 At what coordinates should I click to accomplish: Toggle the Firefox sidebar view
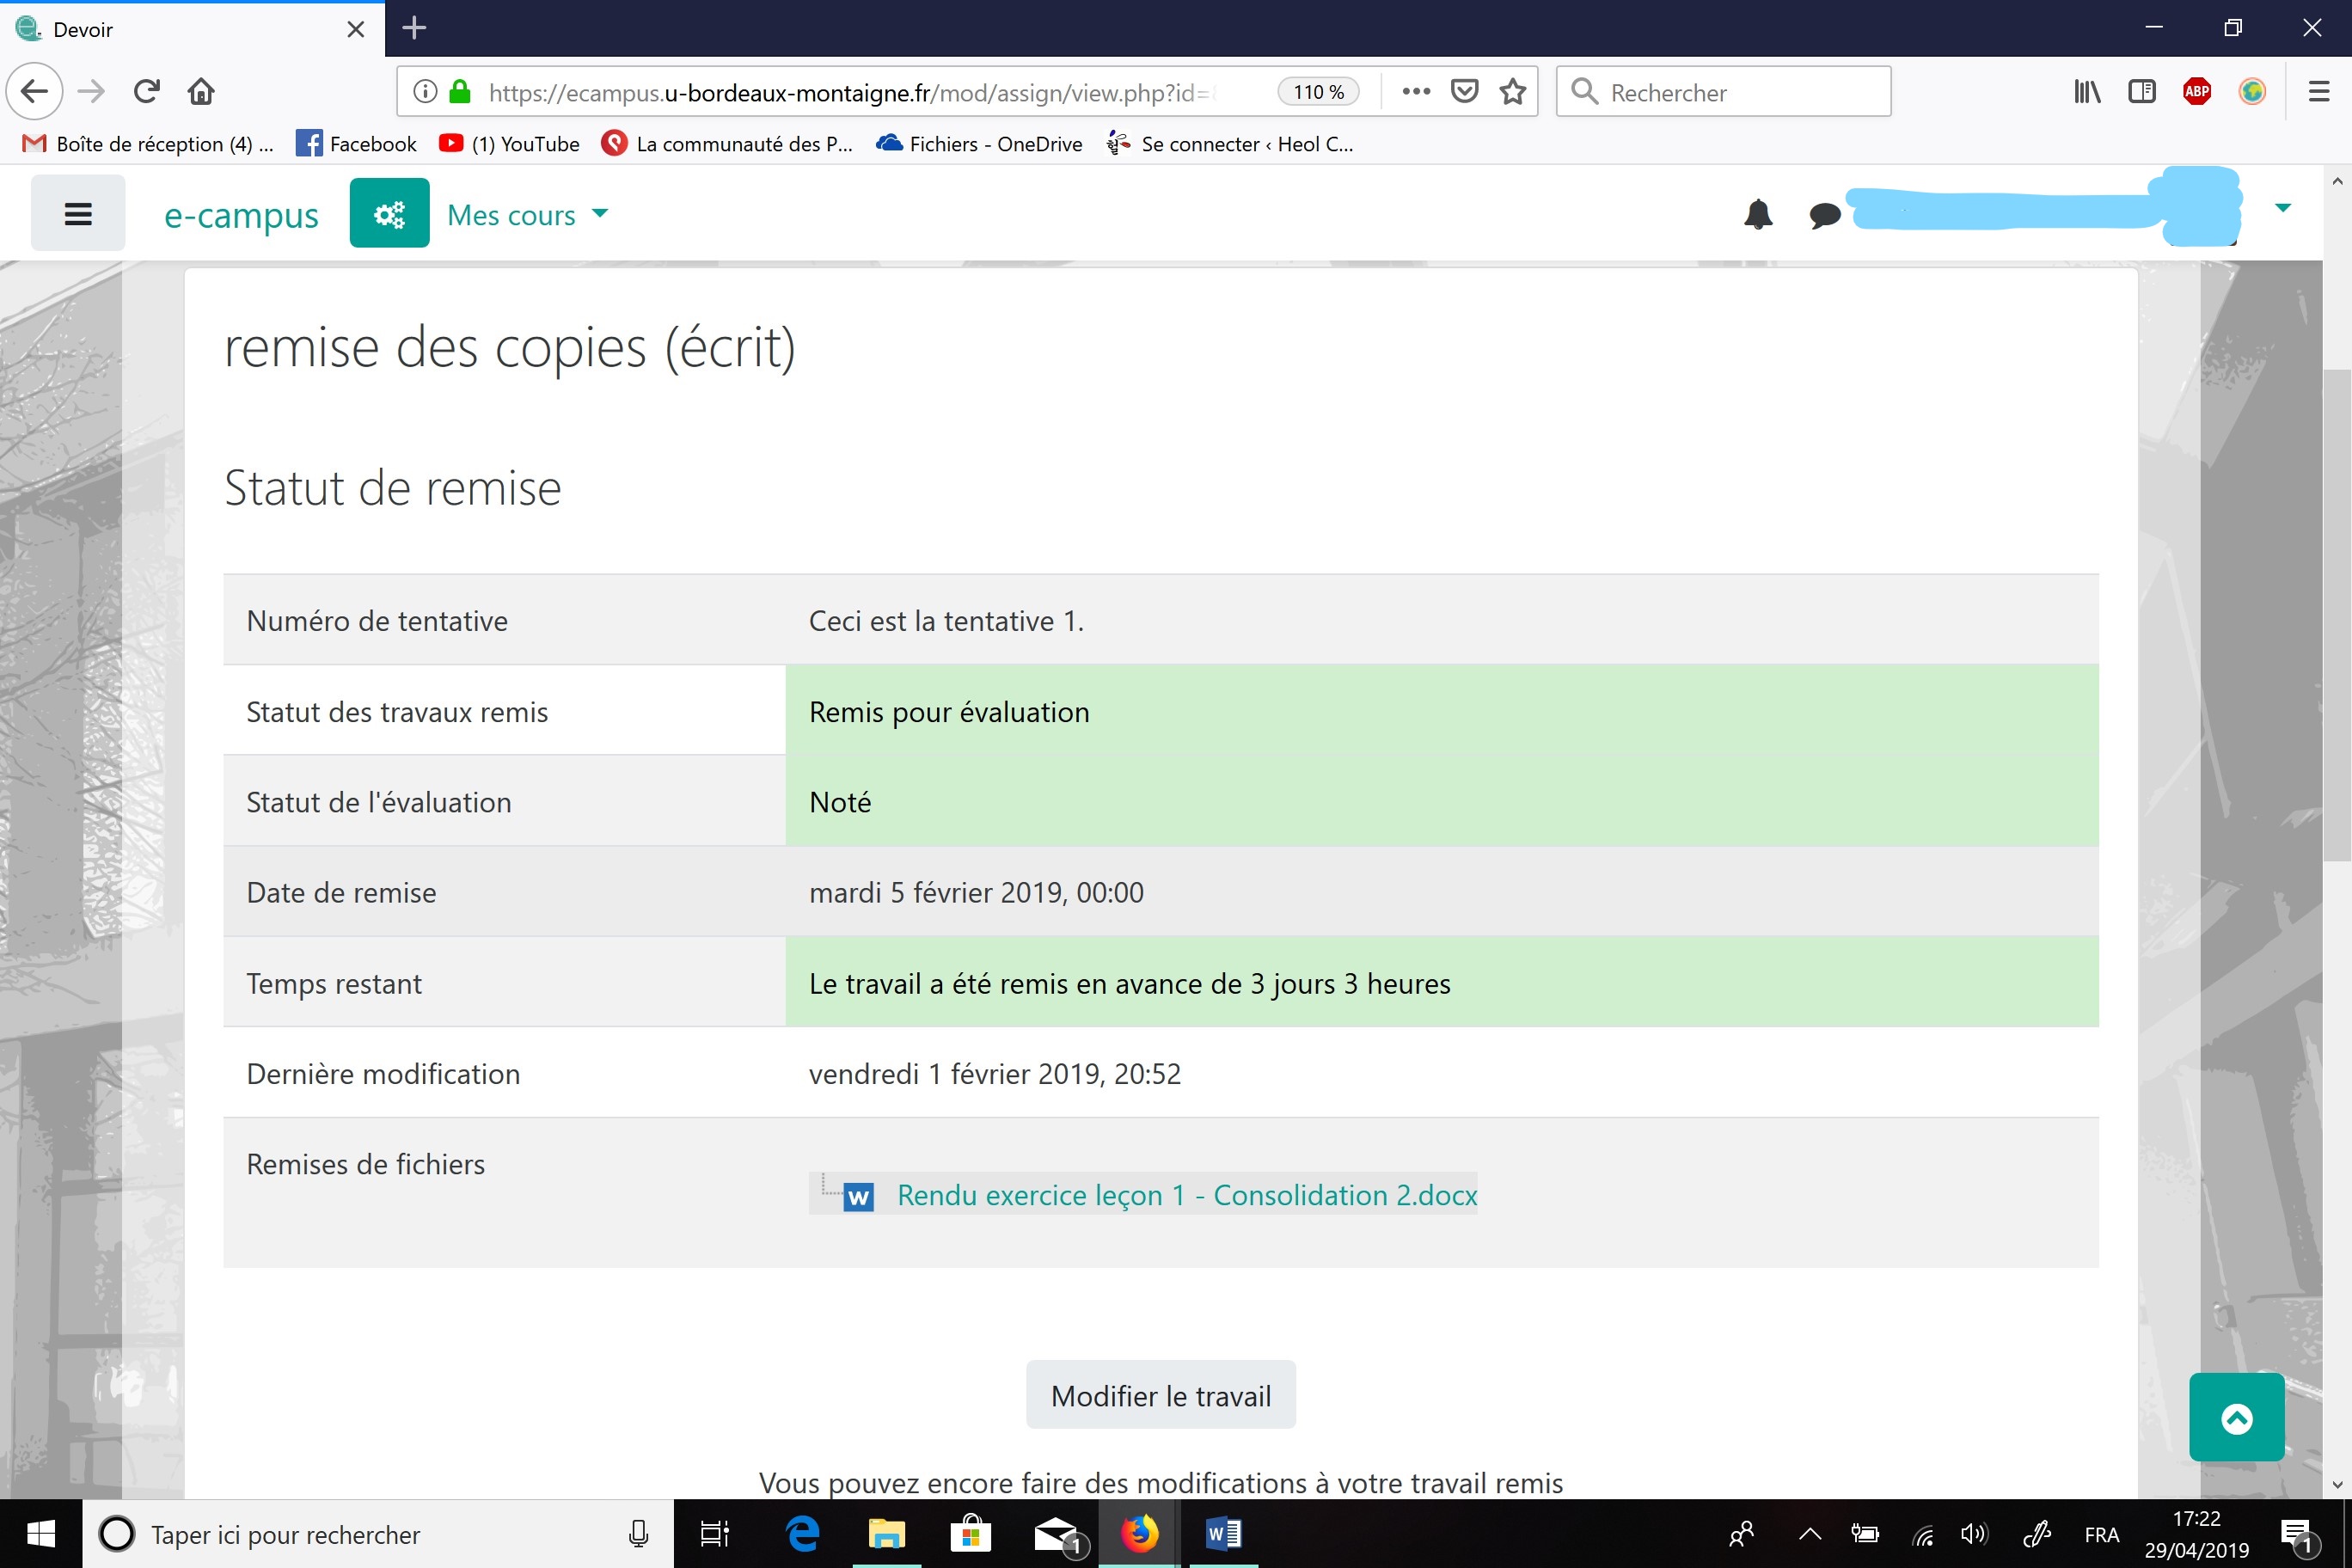[x=2141, y=92]
